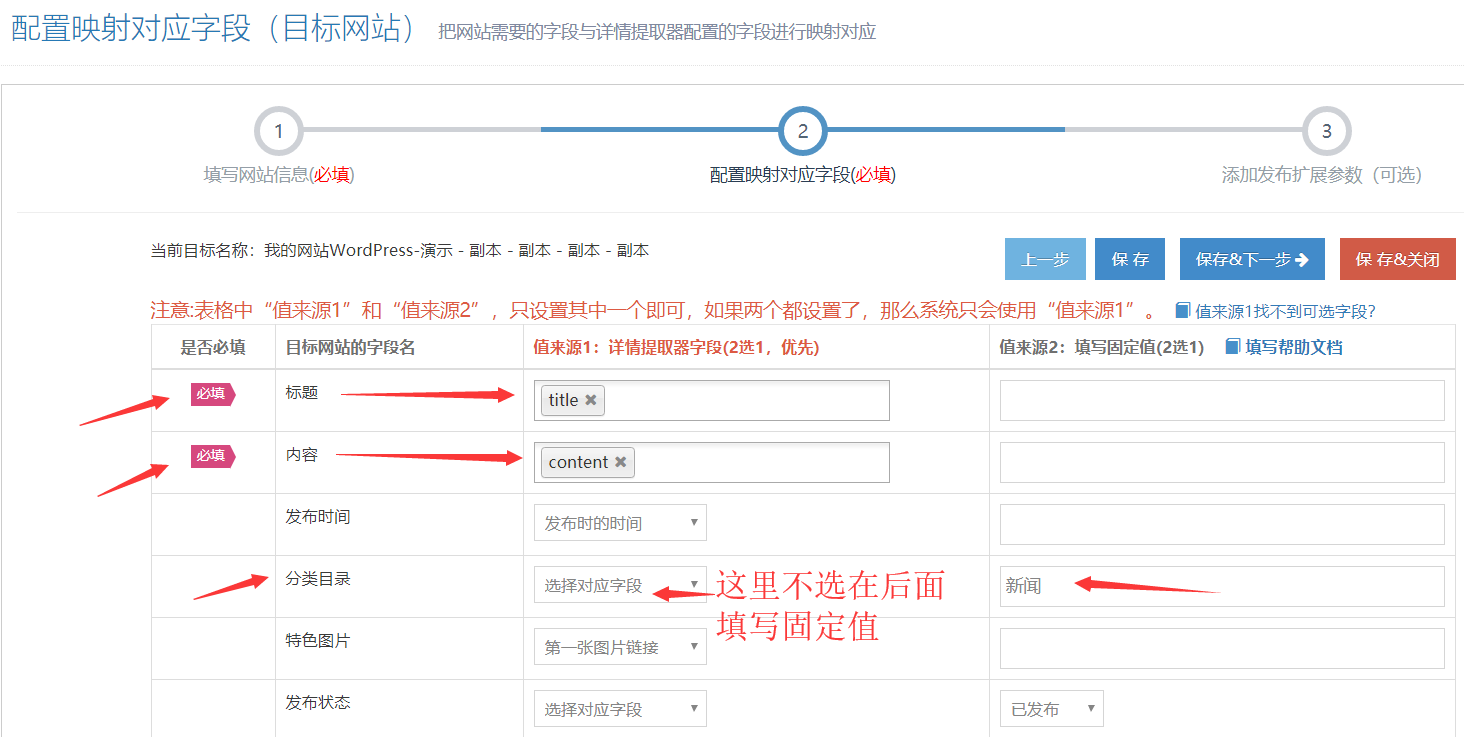Jump to step 3 circle 添加发布扩展参数
Viewport: 1464px width, 737px height.
point(1327,131)
